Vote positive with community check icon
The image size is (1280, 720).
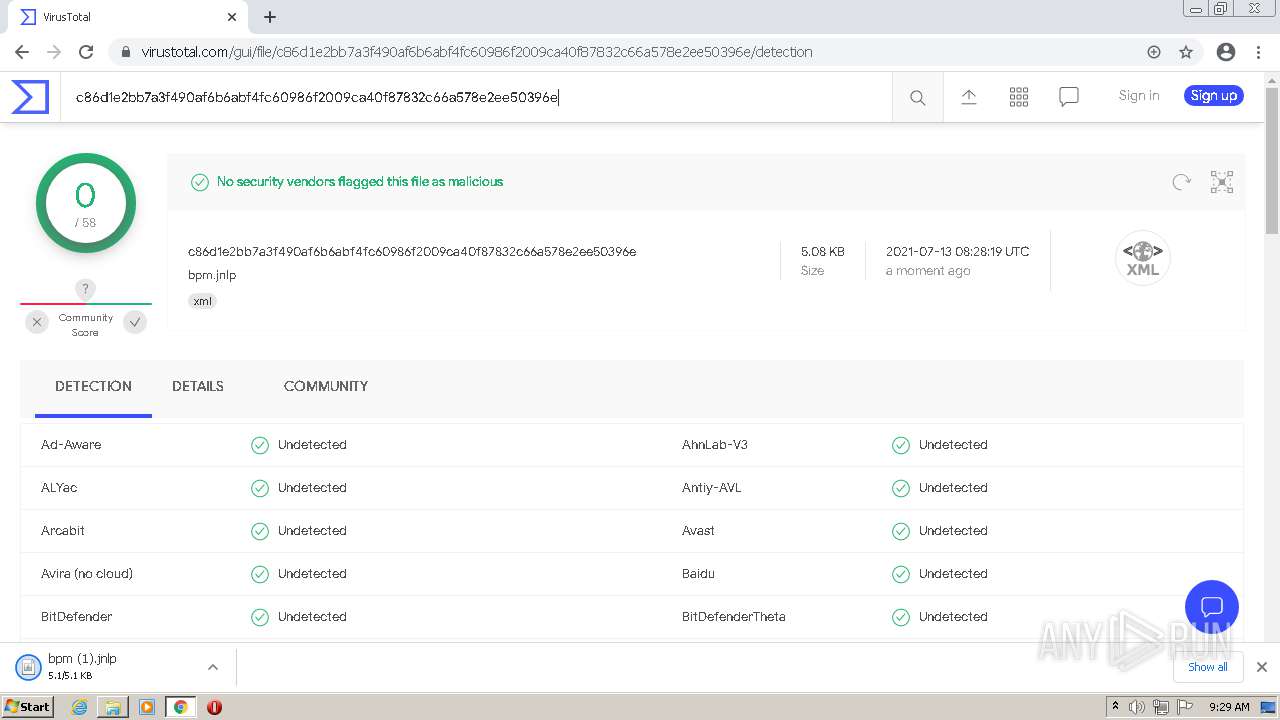pyautogui.click(x=135, y=322)
